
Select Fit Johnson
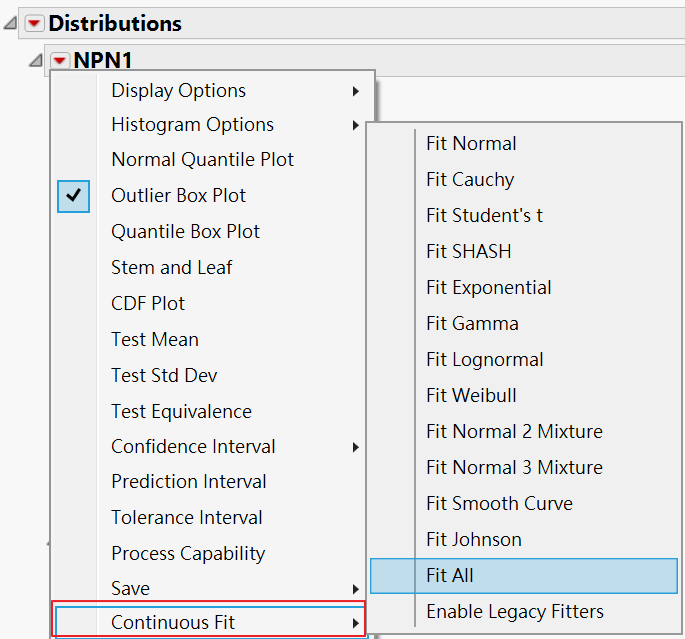pyautogui.click(x=474, y=540)
